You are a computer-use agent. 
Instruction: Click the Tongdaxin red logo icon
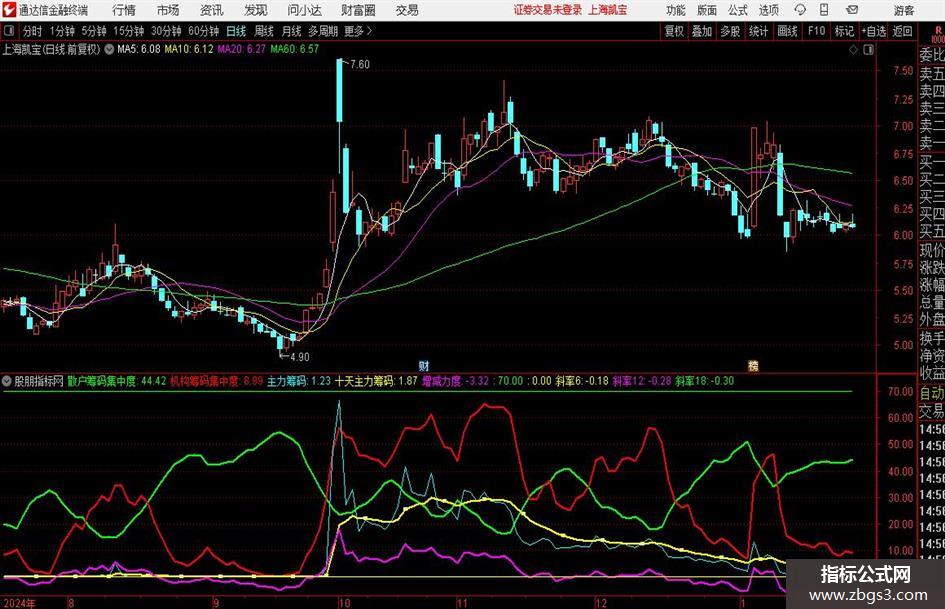point(8,10)
